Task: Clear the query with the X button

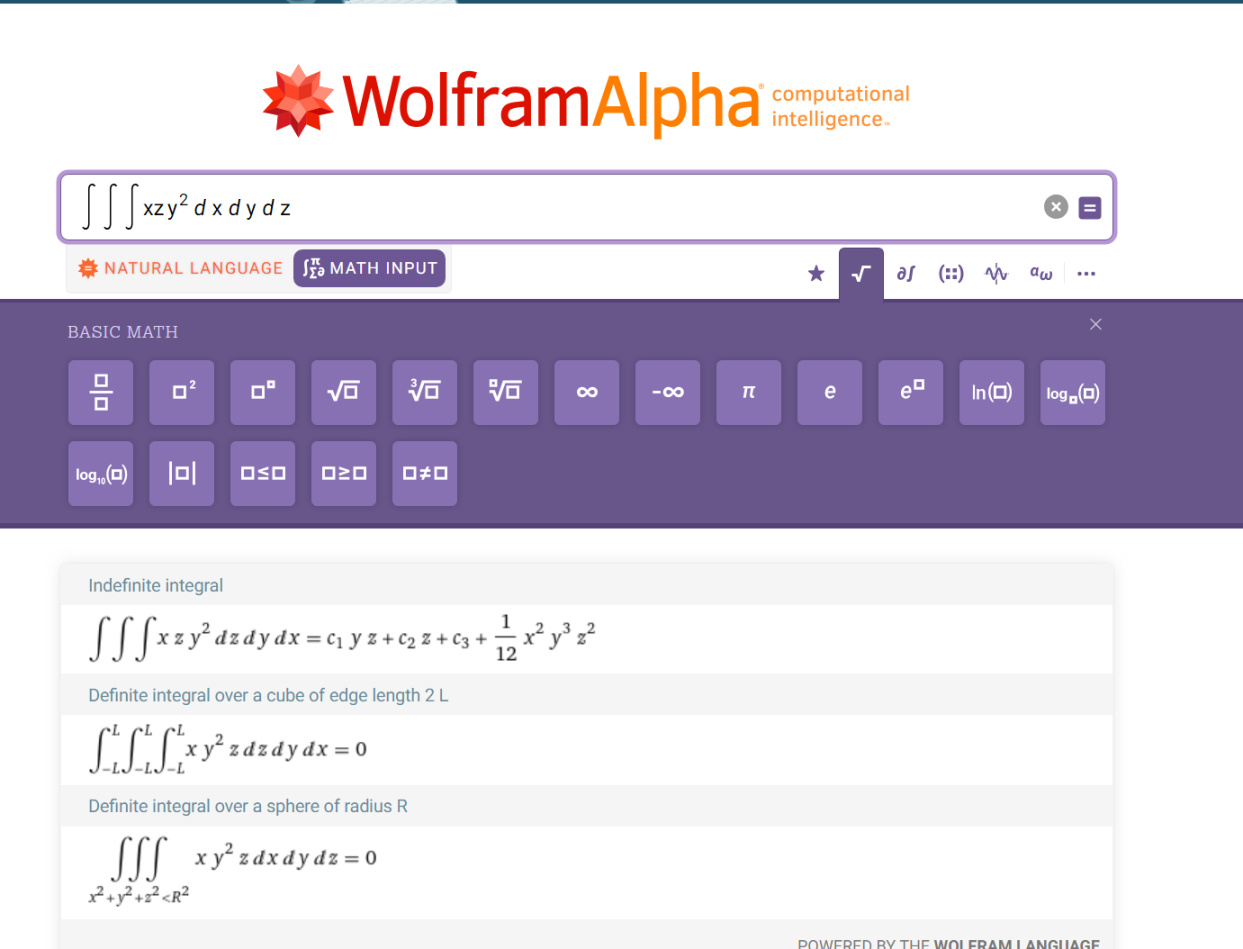Action: [x=1056, y=207]
